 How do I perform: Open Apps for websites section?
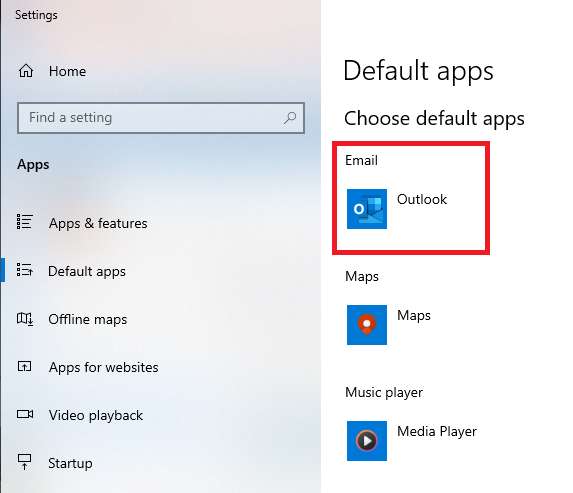(x=104, y=367)
